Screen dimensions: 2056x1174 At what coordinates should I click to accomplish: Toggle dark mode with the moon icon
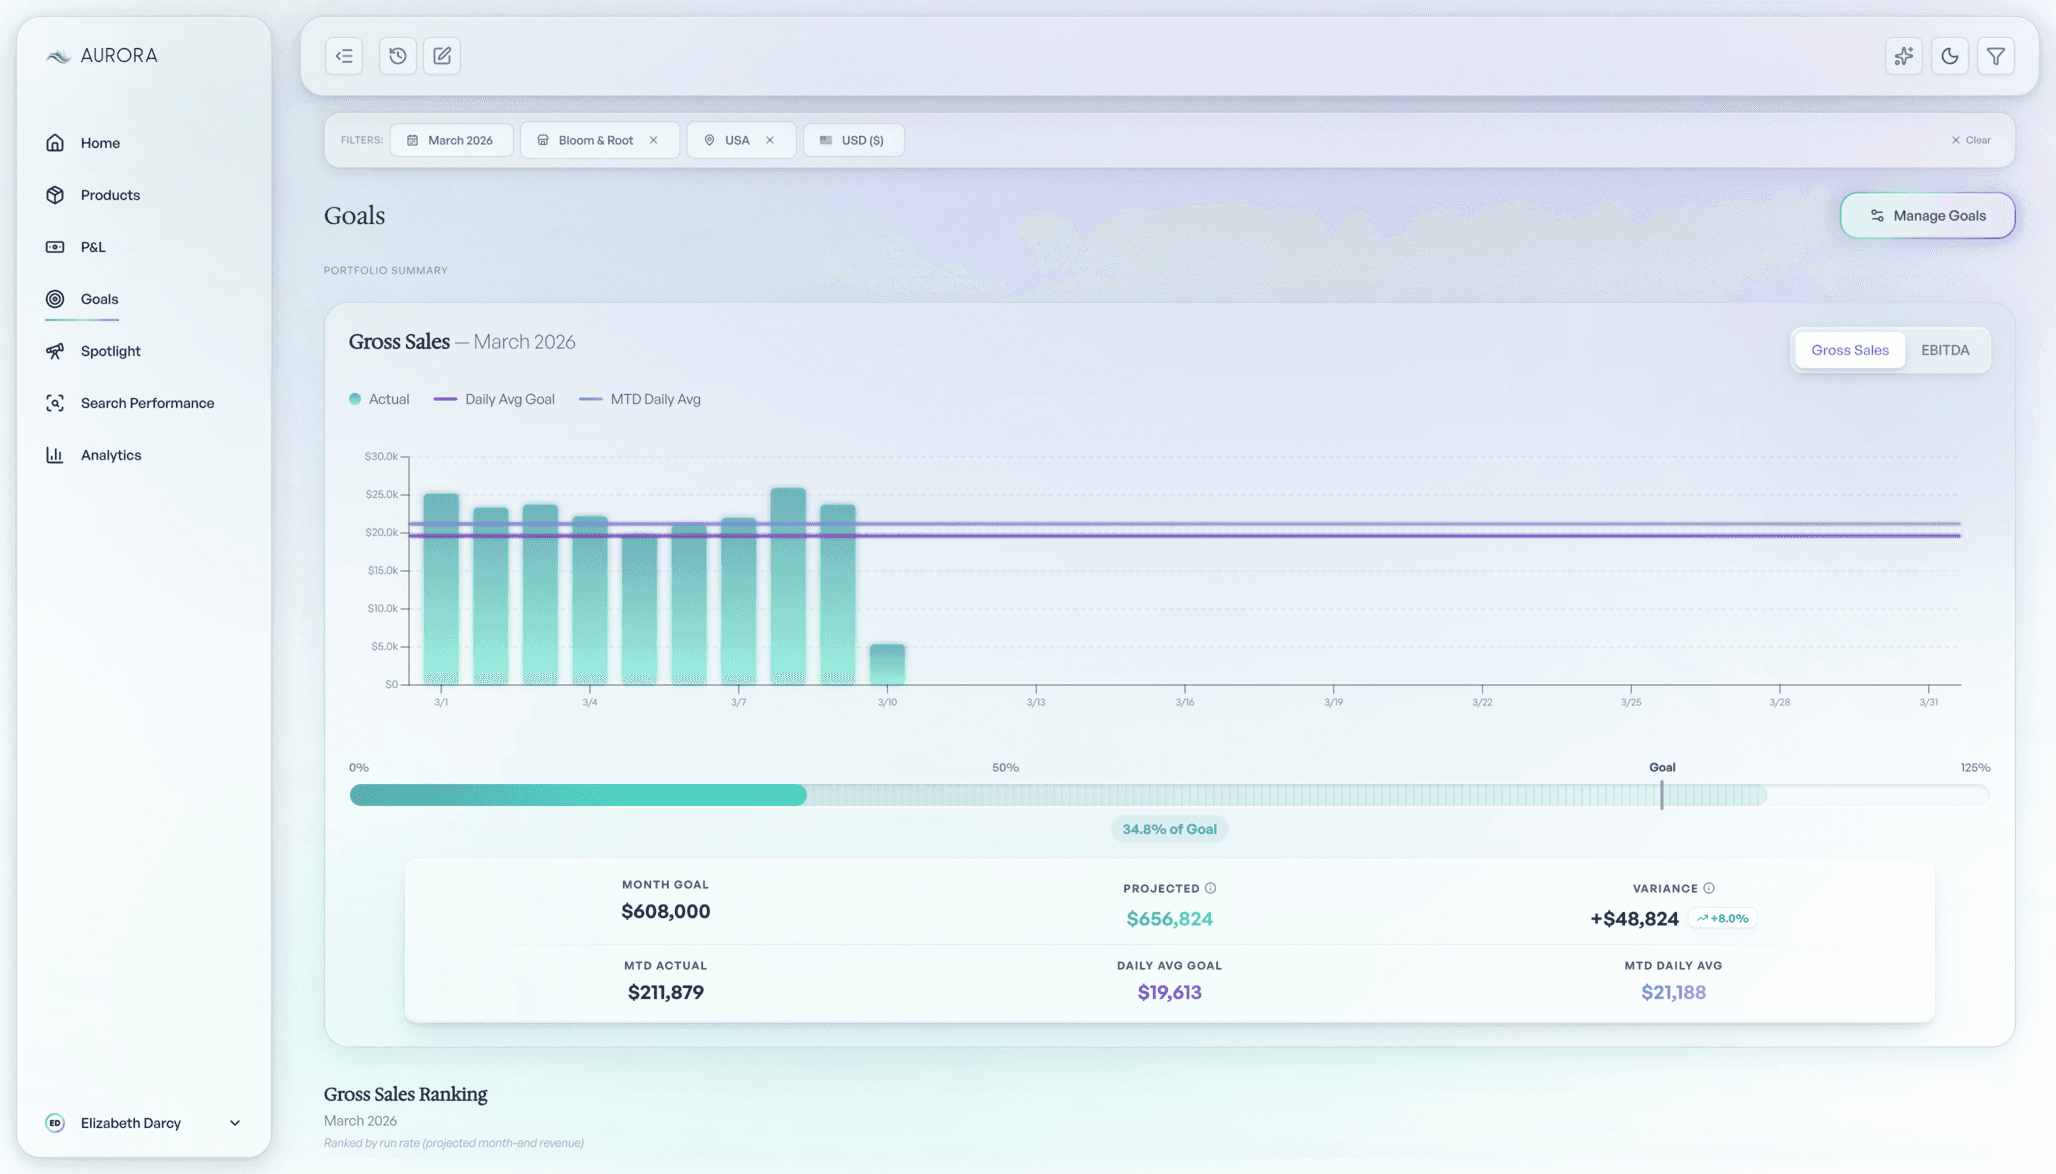pyautogui.click(x=1949, y=56)
